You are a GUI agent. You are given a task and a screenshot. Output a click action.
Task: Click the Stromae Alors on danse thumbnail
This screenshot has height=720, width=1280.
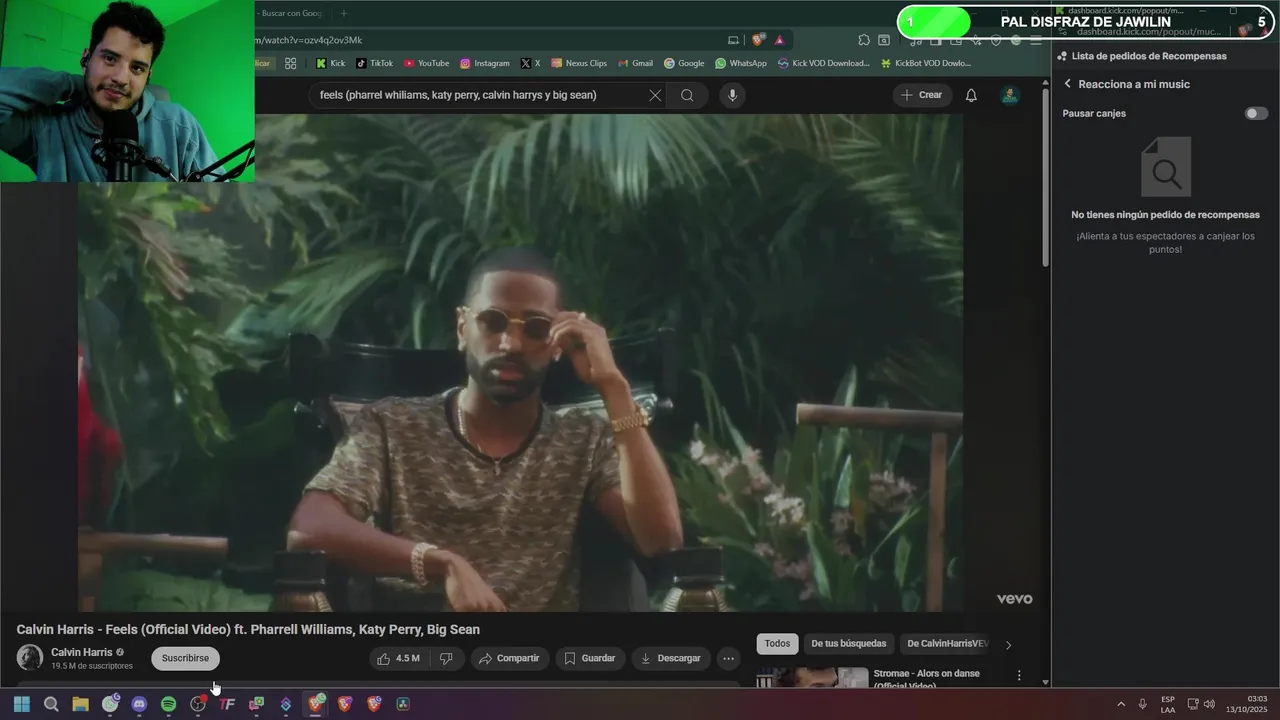(x=812, y=677)
